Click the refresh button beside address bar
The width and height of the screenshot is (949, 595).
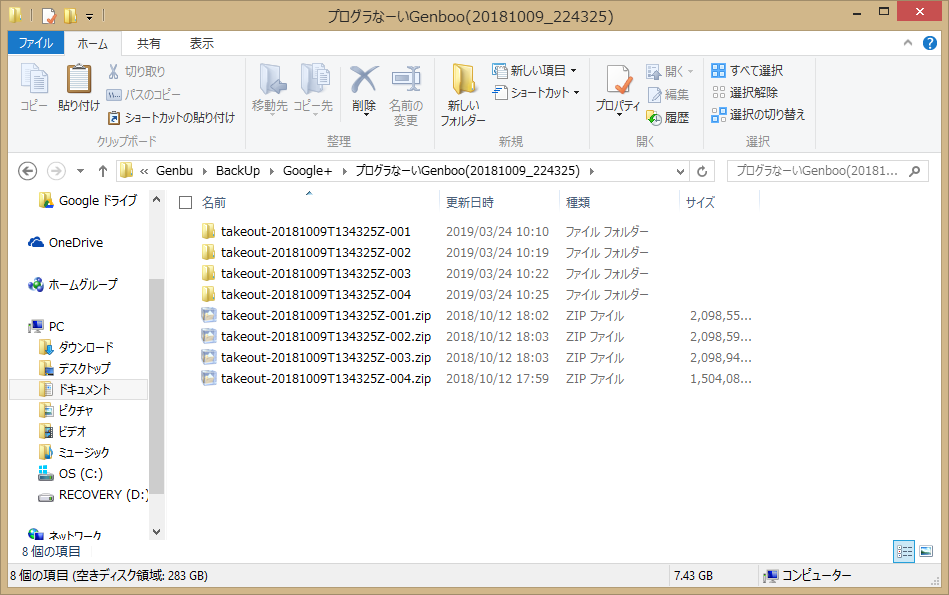tap(702, 171)
